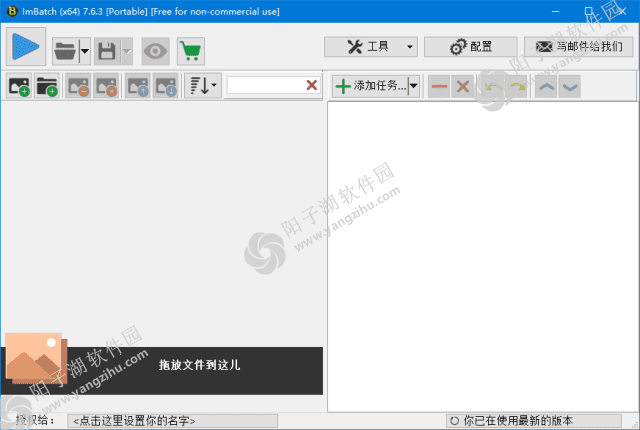The width and height of the screenshot is (640, 430).
Task: Move image down with the blue down arrow image icon
Action: tap(165, 86)
